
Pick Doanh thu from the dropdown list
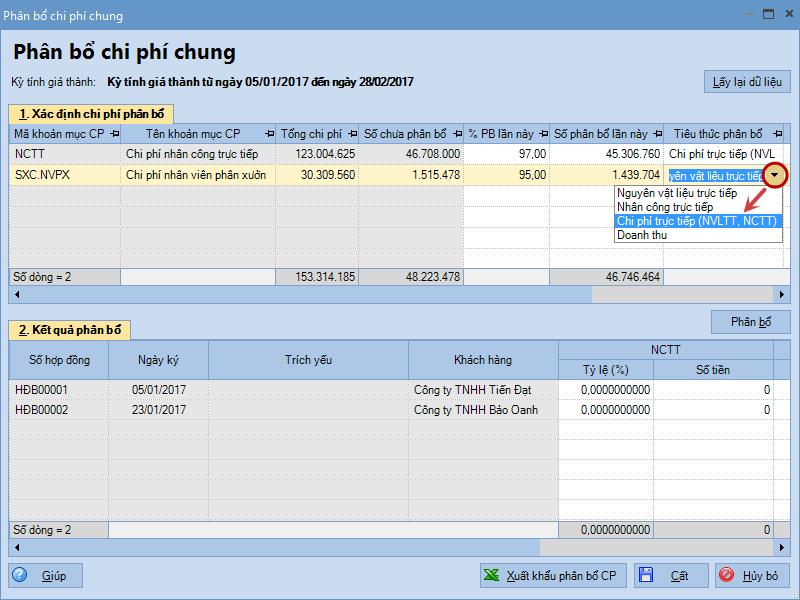pos(642,235)
